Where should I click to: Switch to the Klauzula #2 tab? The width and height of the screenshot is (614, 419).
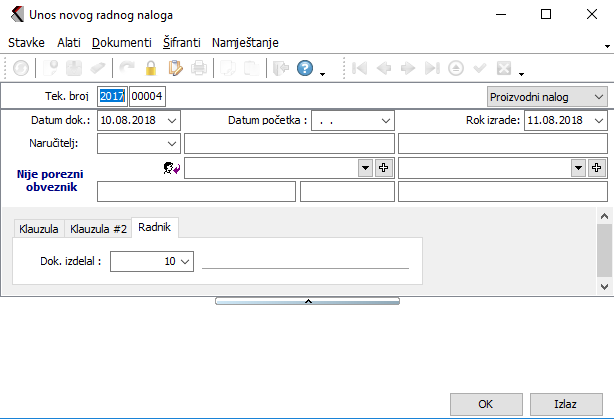click(x=98, y=229)
